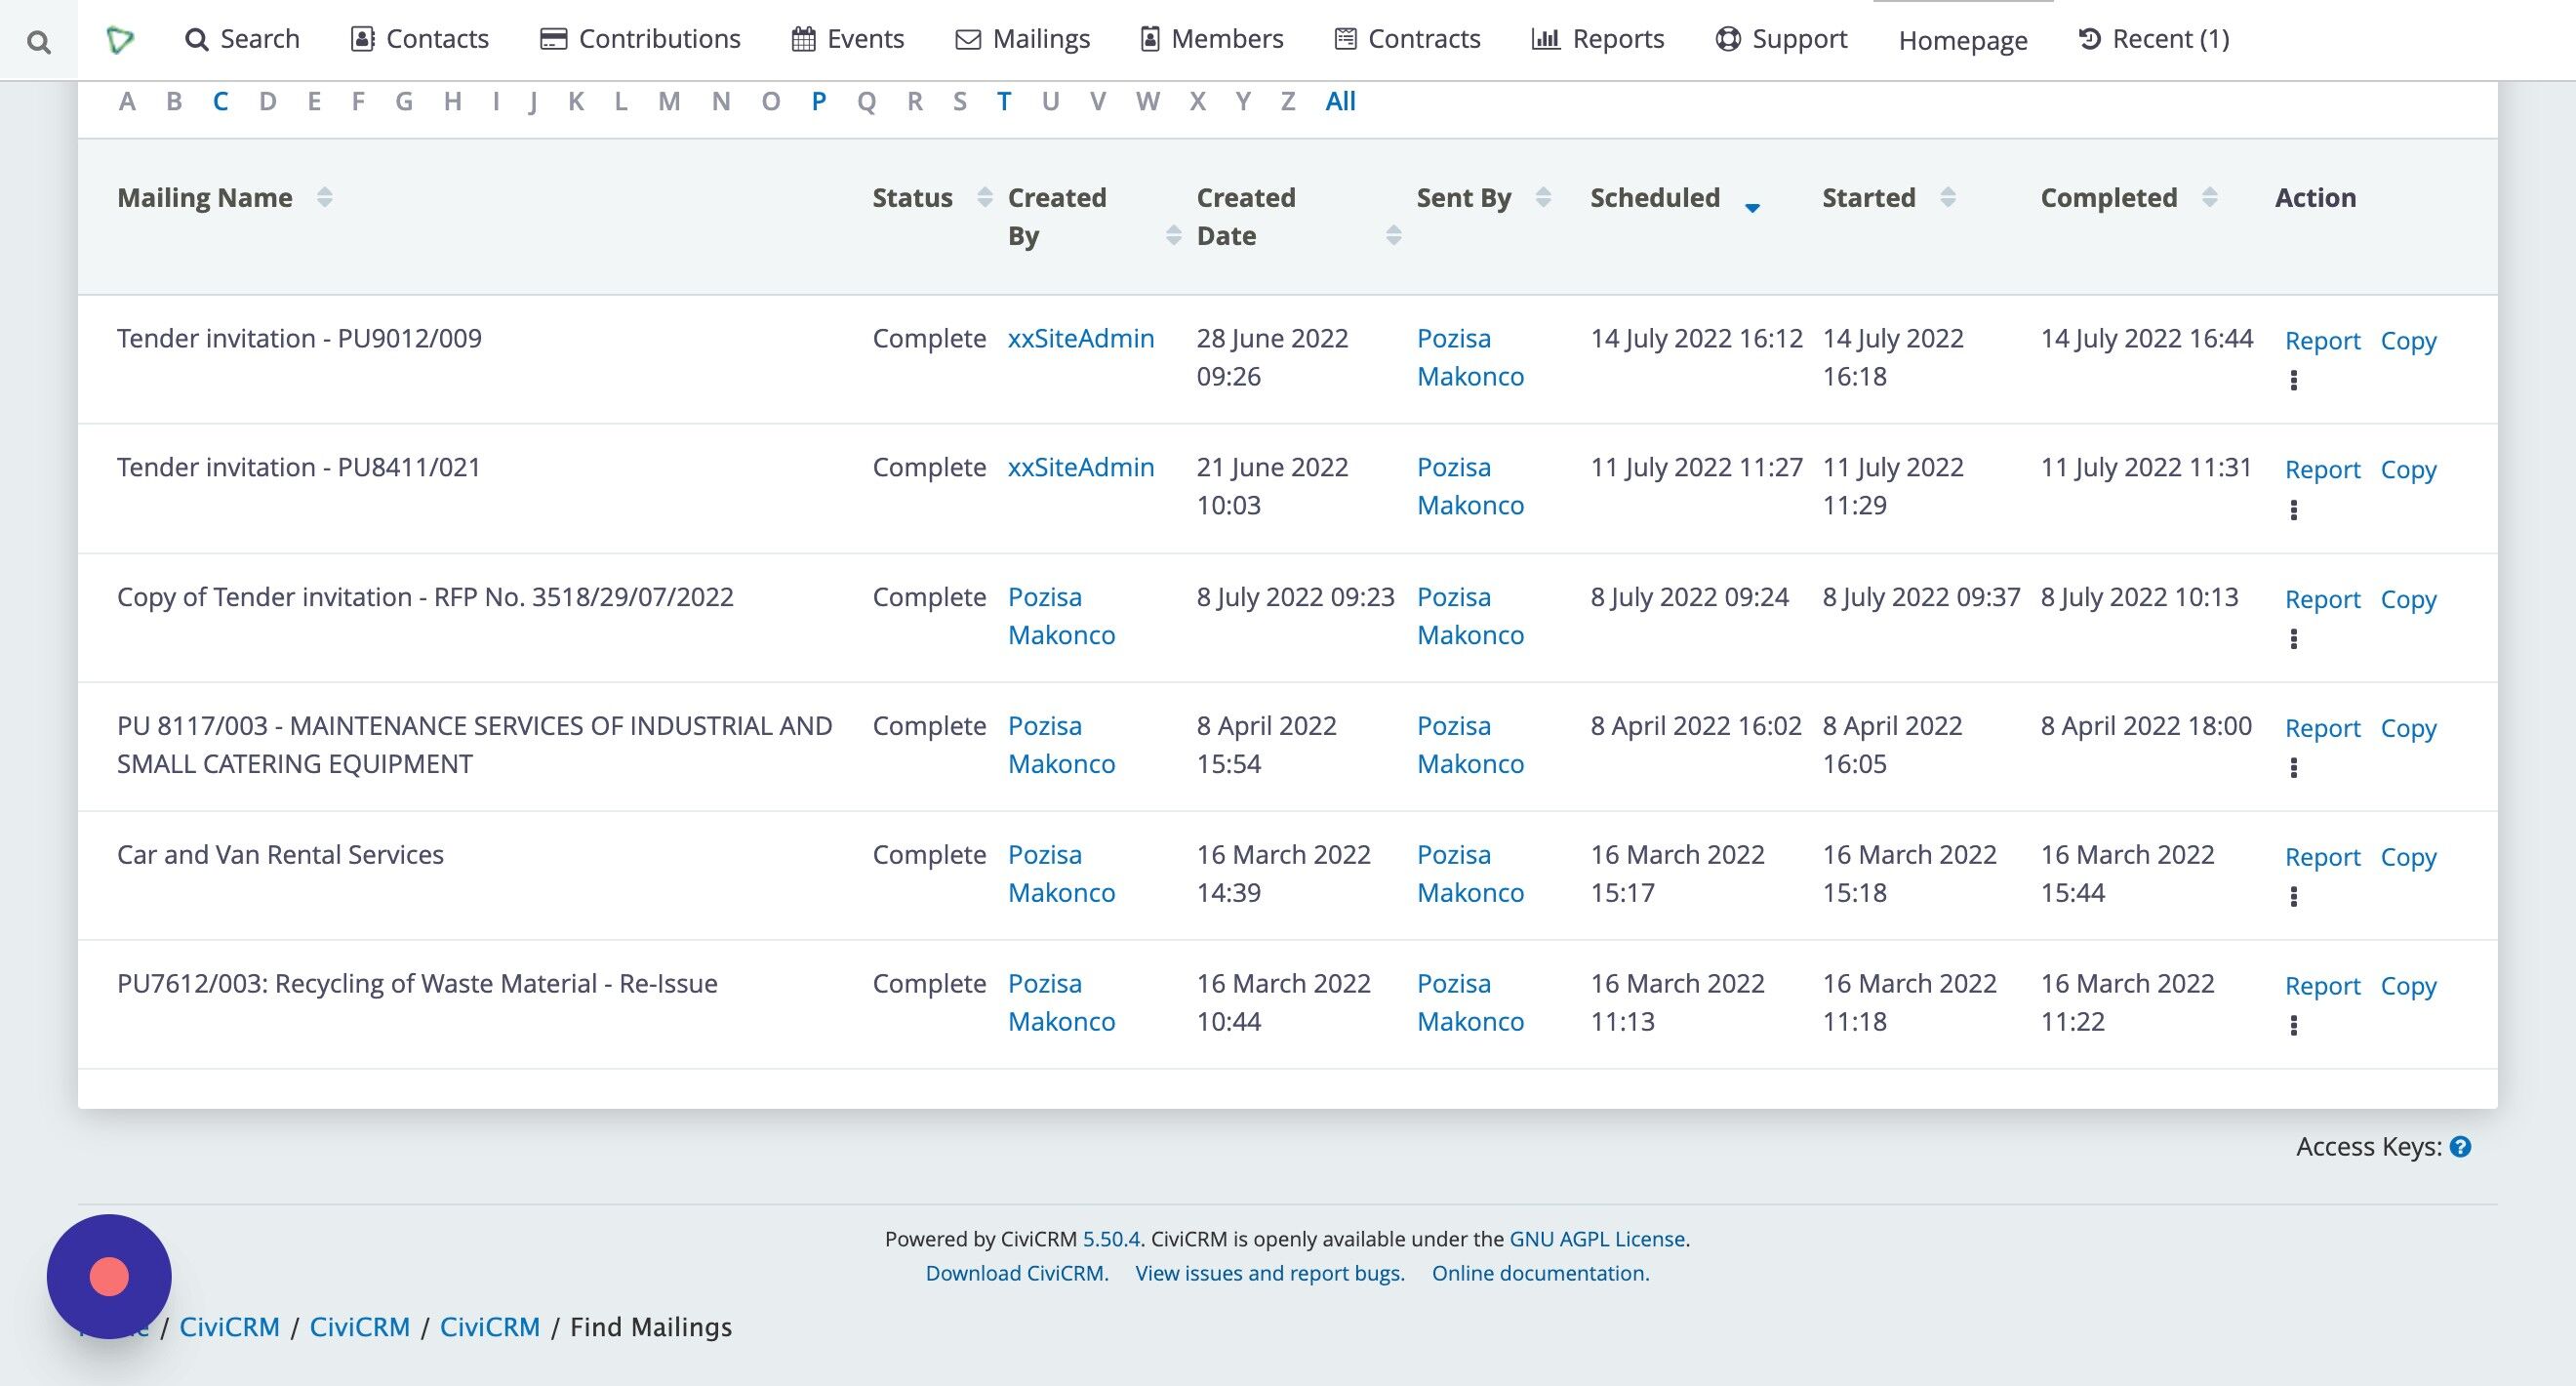Screen dimensions: 2576x1386
Task: Open more actions for Tender invitation PU9012/009
Action: [2294, 380]
